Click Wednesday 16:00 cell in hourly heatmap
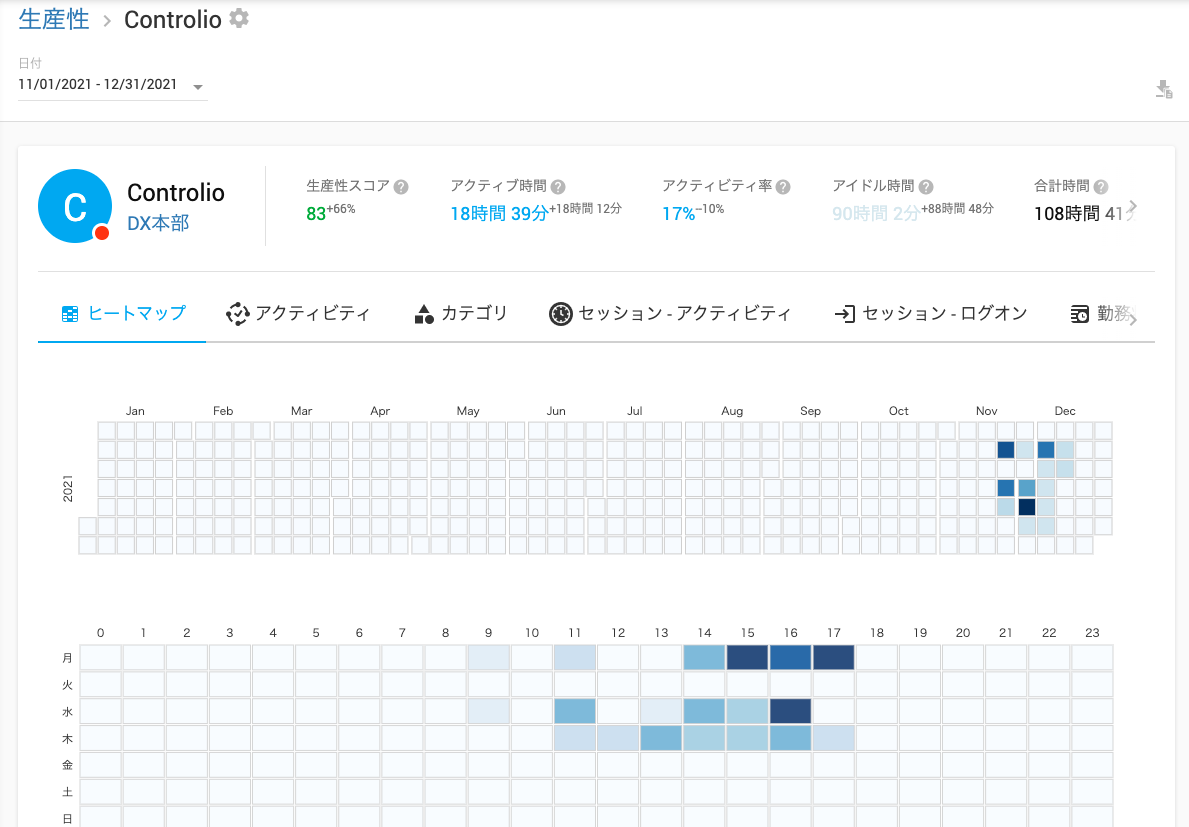 (x=791, y=711)
